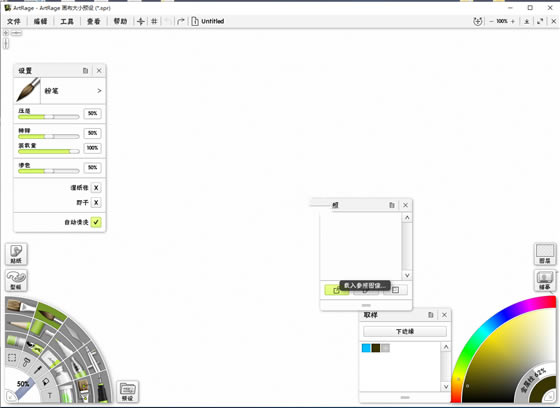
Task: Close the reference image panel
Action: coord(405,205)
